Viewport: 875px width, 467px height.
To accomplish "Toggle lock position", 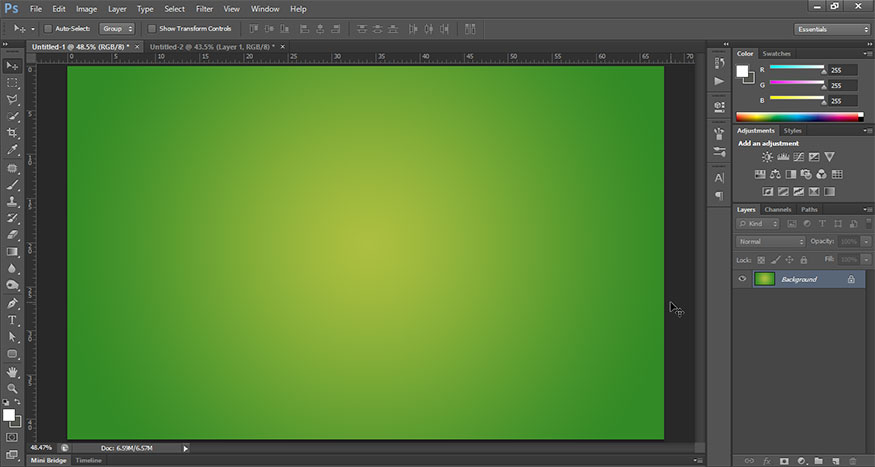I will pyautogui.click(x=789, y=260).
